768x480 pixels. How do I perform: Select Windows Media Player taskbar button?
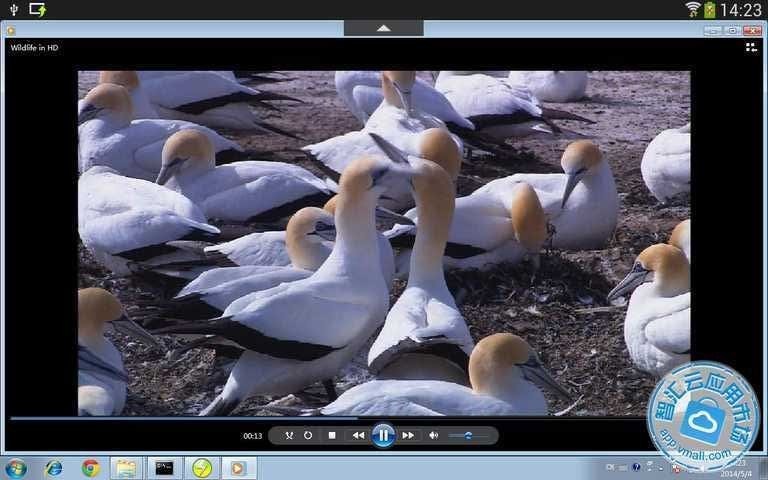click(x=238, y=468)
